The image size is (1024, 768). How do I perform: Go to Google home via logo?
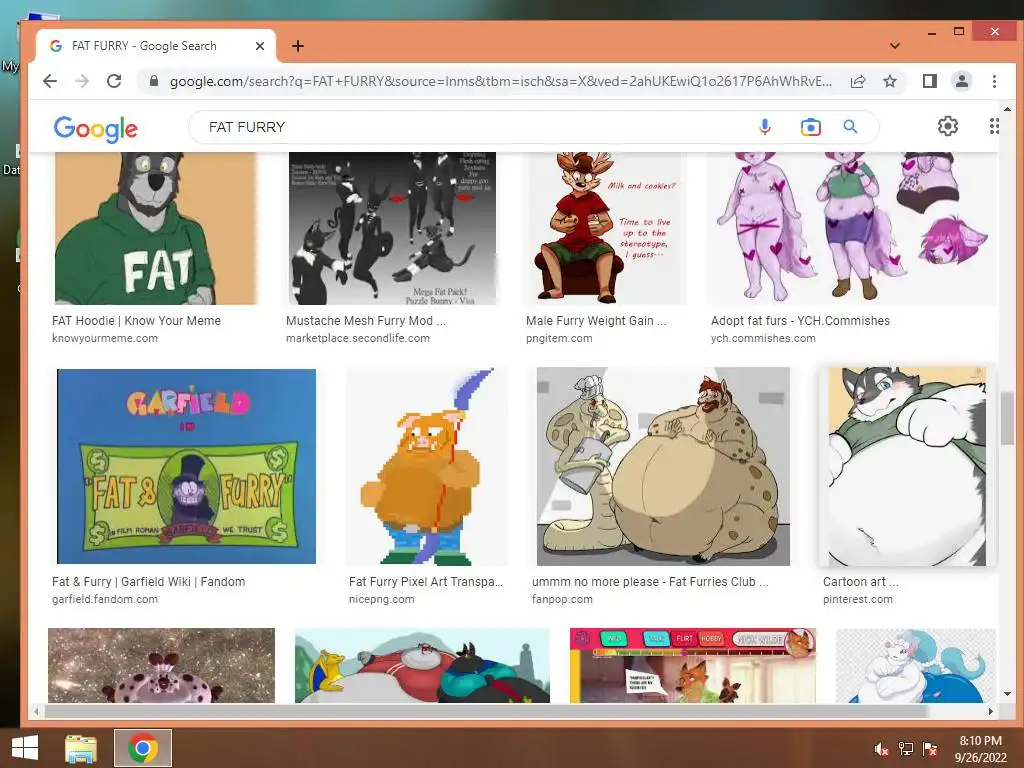[95, 129]
